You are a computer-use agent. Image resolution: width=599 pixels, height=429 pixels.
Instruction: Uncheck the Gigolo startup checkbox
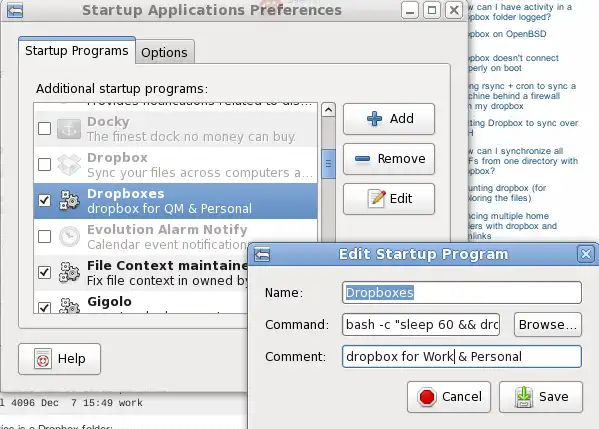44,307
